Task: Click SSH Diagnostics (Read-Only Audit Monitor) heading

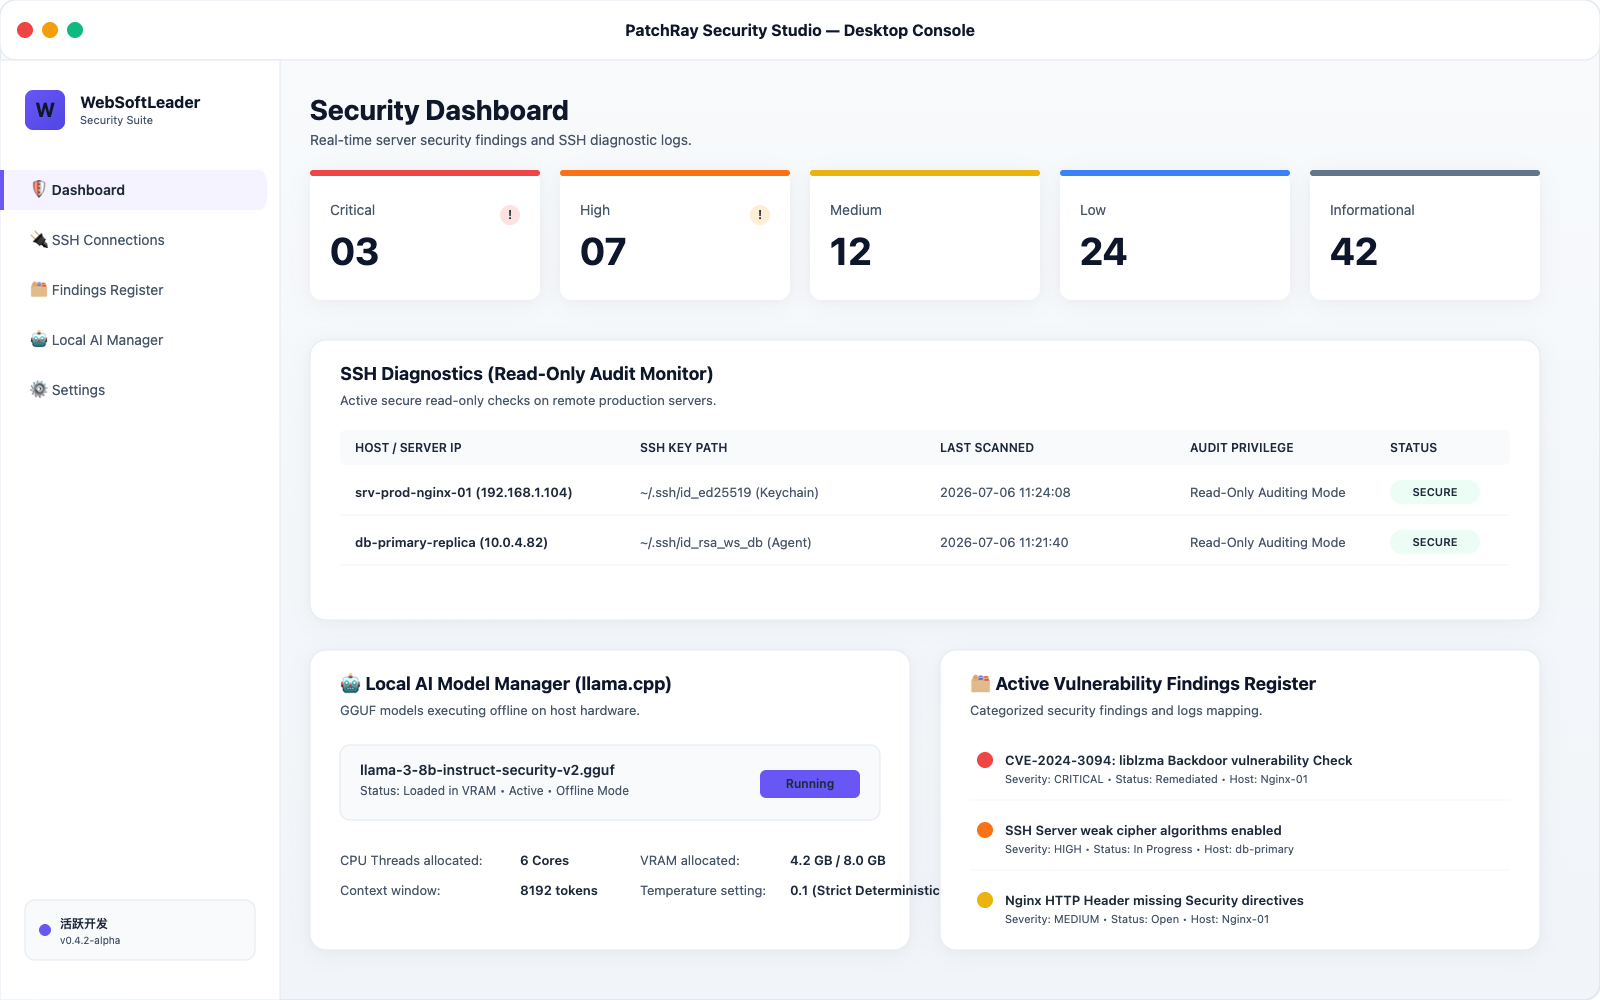Action: click(526, 374)
